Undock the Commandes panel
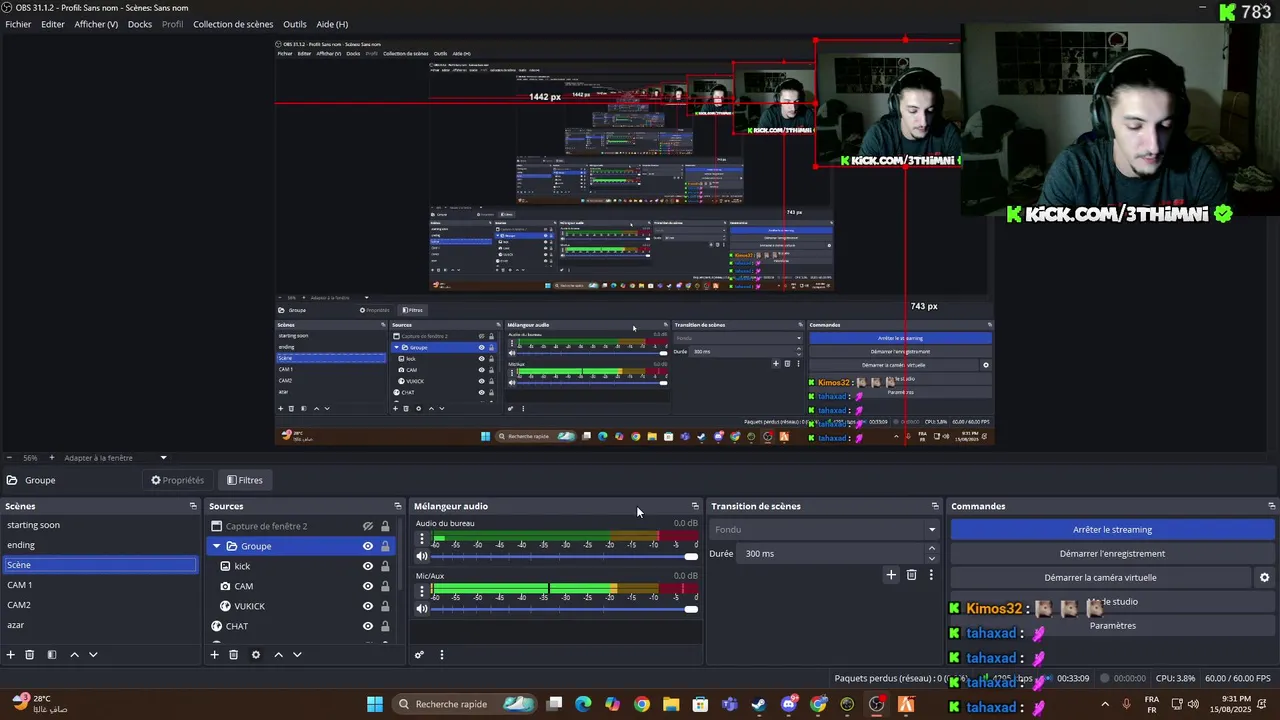Screen dimensions: 1280x720 click(x=1271, y=506)
